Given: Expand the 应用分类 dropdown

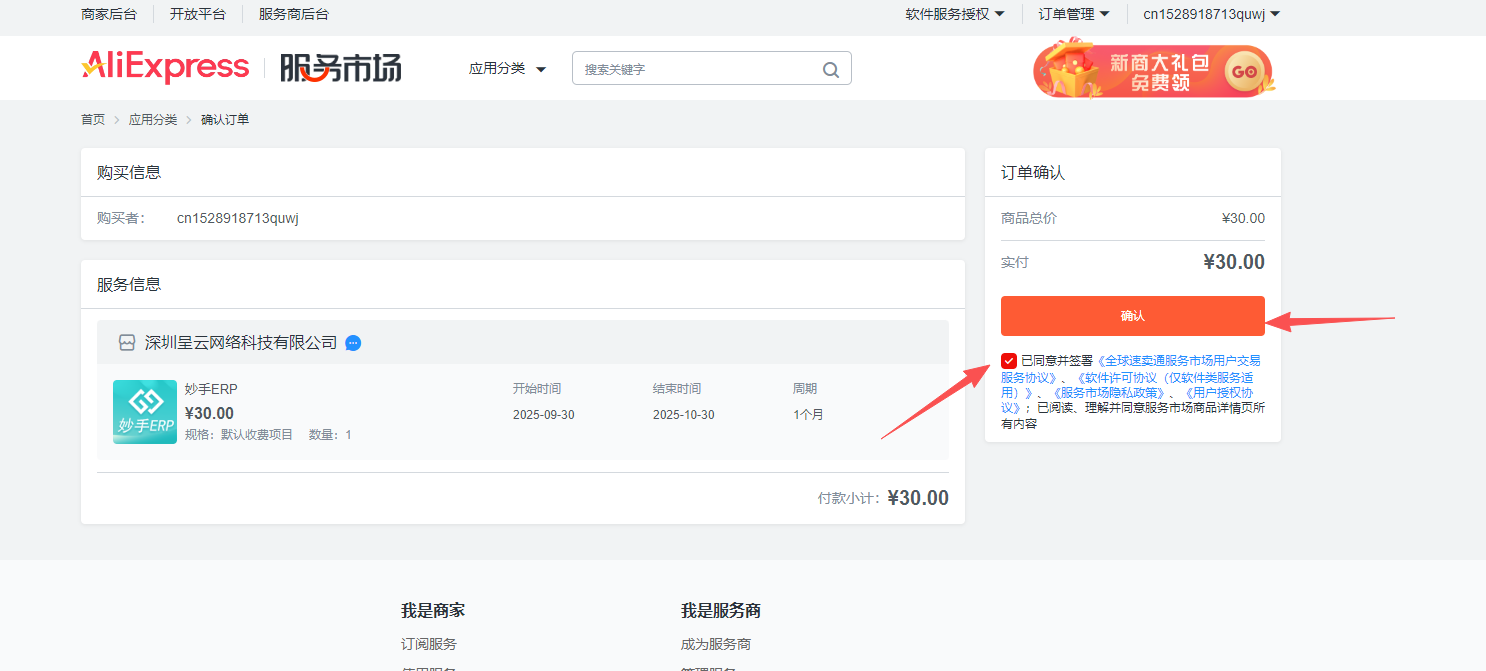Looking at the screenshot, I should (508, 69).
